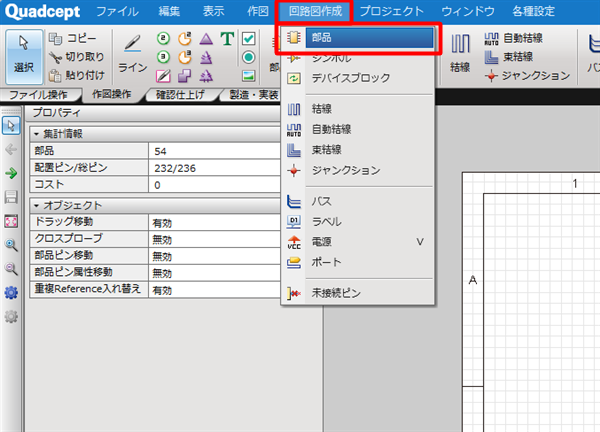Choose 未接続ピン menu entry

pyautogui.click(x=359, y=293)
